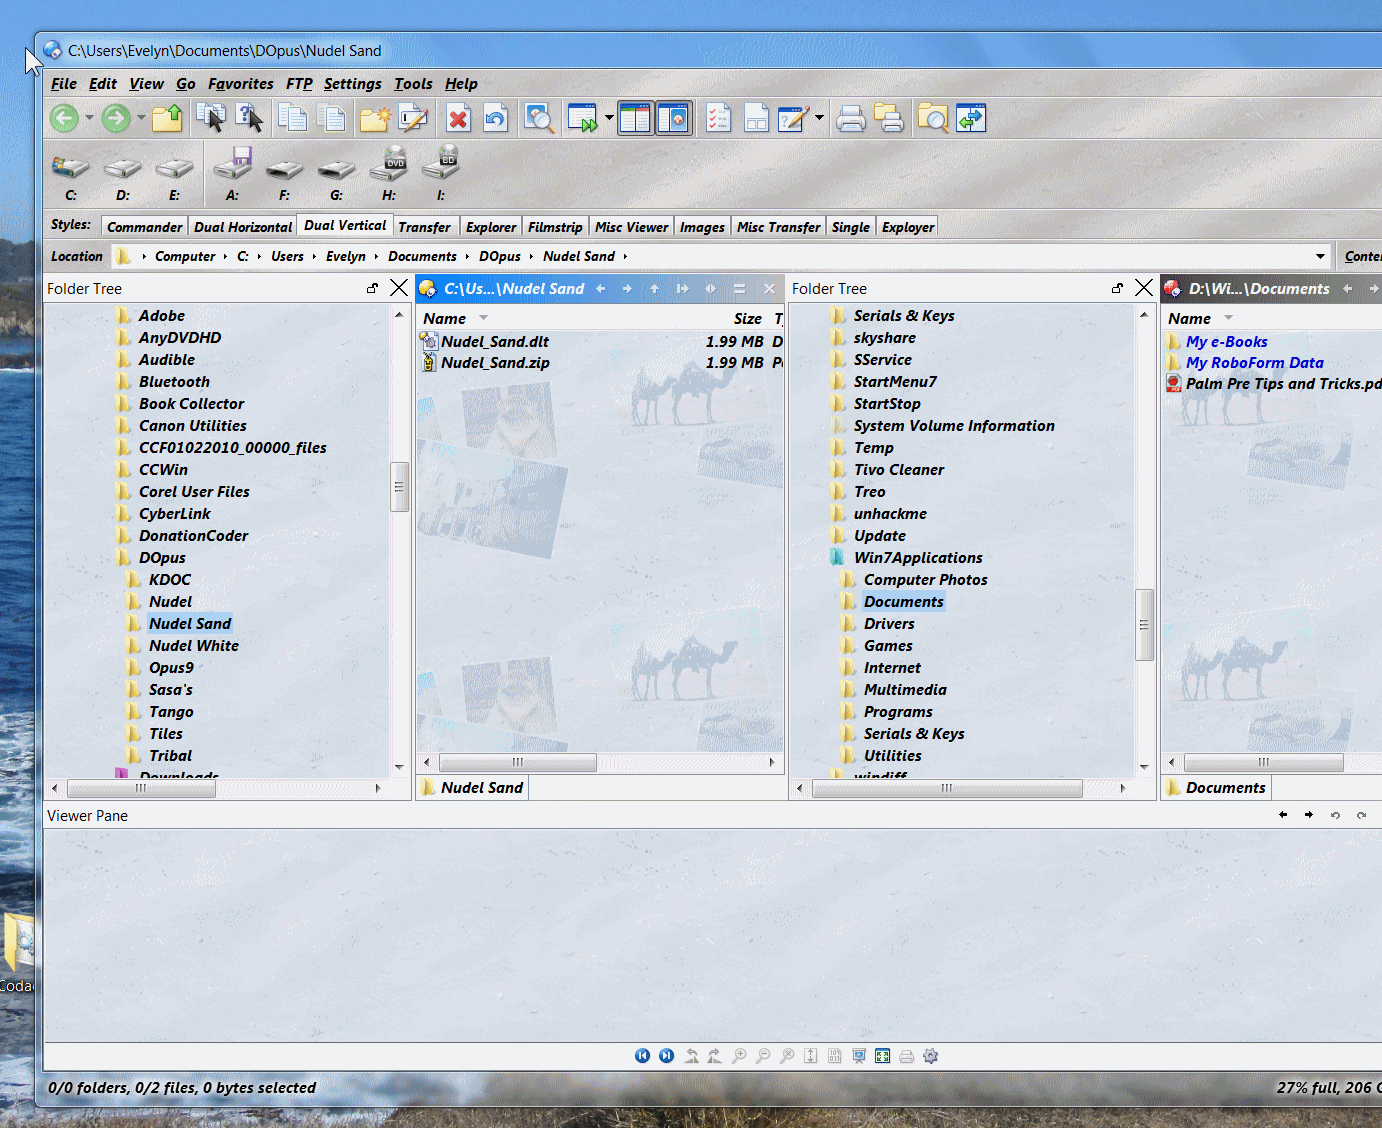Image resolution: width=1382 pixels, height=1128 pixels.
Task: Expand breadcrumb arrow after Nudel Sand
Action: click(x=626, y=257)
